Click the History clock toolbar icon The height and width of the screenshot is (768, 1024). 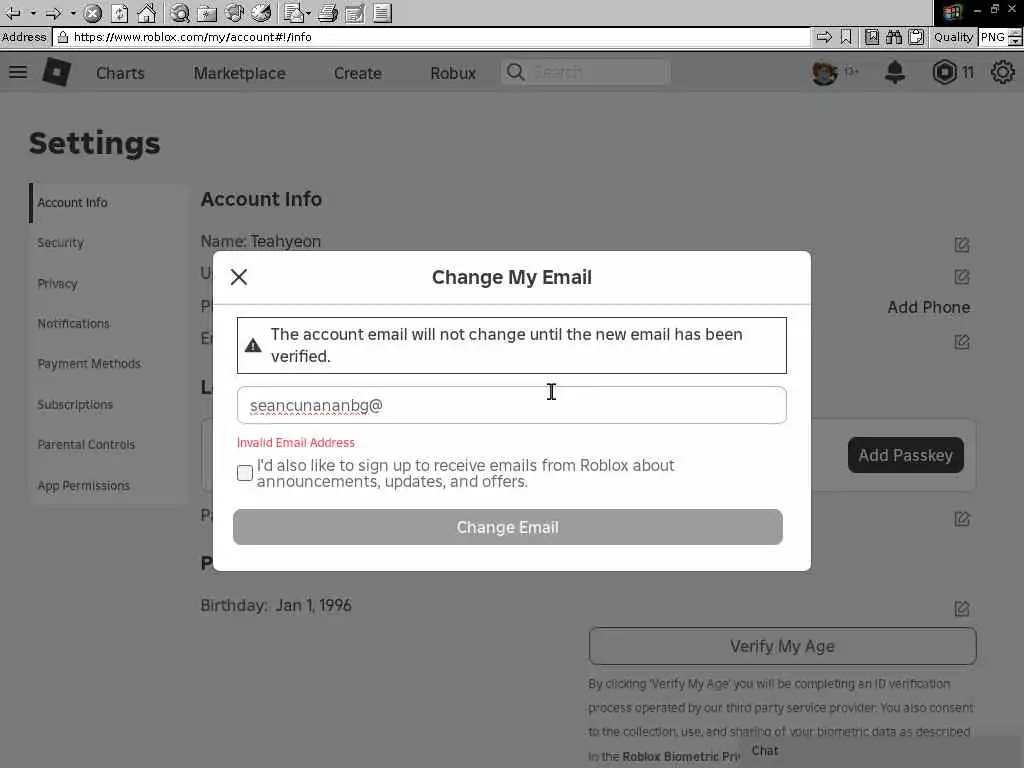[261, 13]
